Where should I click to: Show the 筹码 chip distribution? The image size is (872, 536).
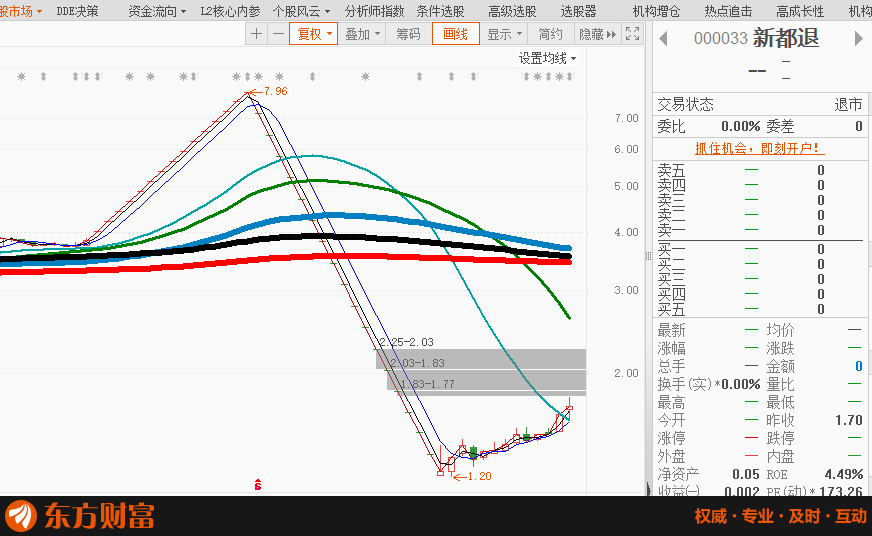[x=408, y=34]
